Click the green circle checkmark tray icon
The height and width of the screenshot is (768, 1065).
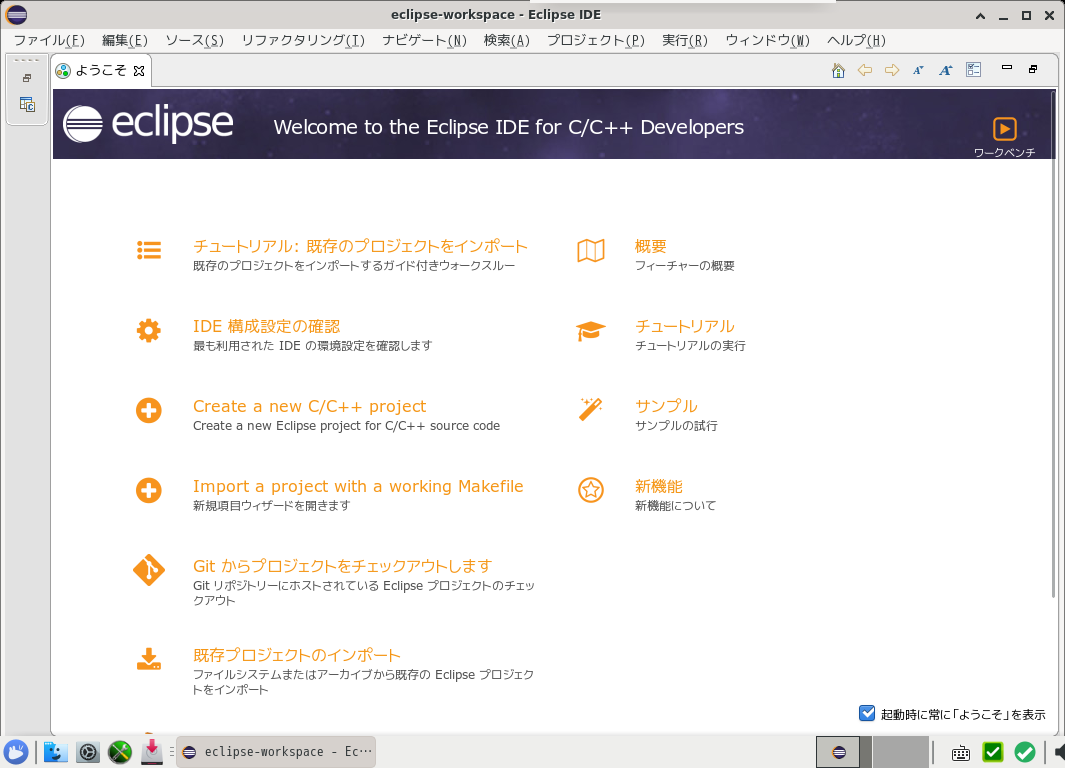pos(1024,752)
